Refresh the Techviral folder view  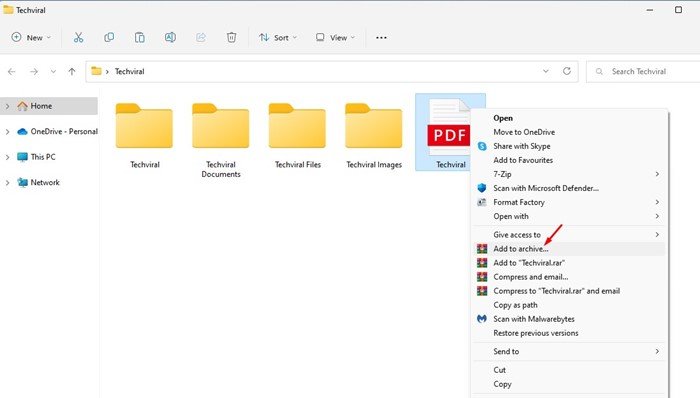click(x=567, y=71)
